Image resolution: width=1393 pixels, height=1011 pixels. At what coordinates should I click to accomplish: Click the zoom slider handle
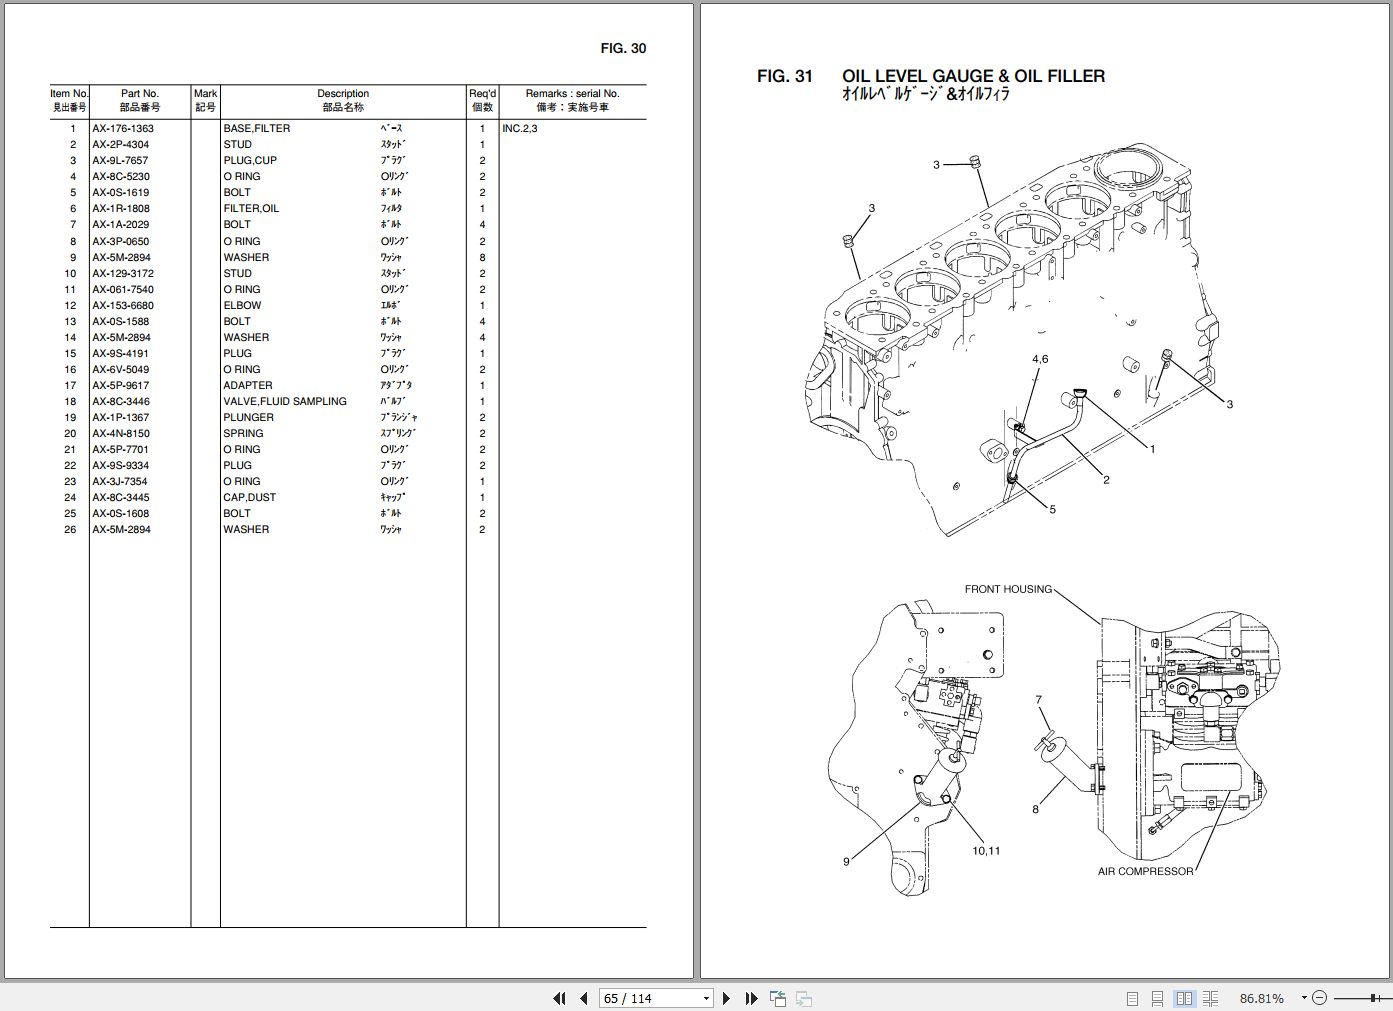point(1373,998)
